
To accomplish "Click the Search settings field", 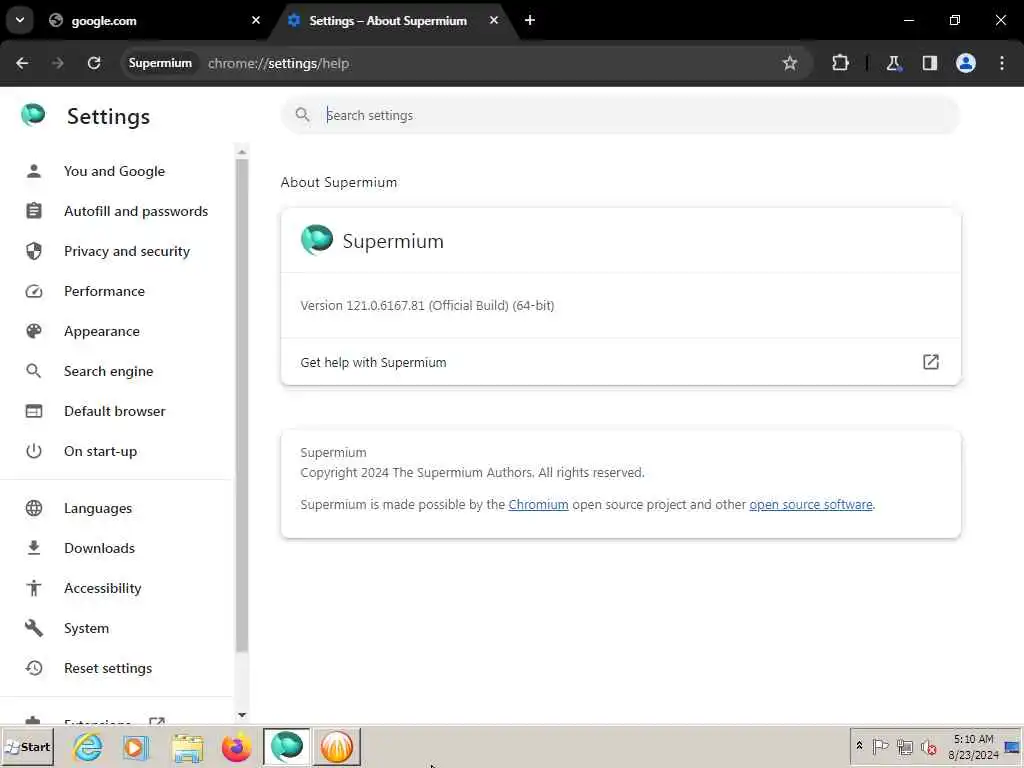I will coord(620,116).
